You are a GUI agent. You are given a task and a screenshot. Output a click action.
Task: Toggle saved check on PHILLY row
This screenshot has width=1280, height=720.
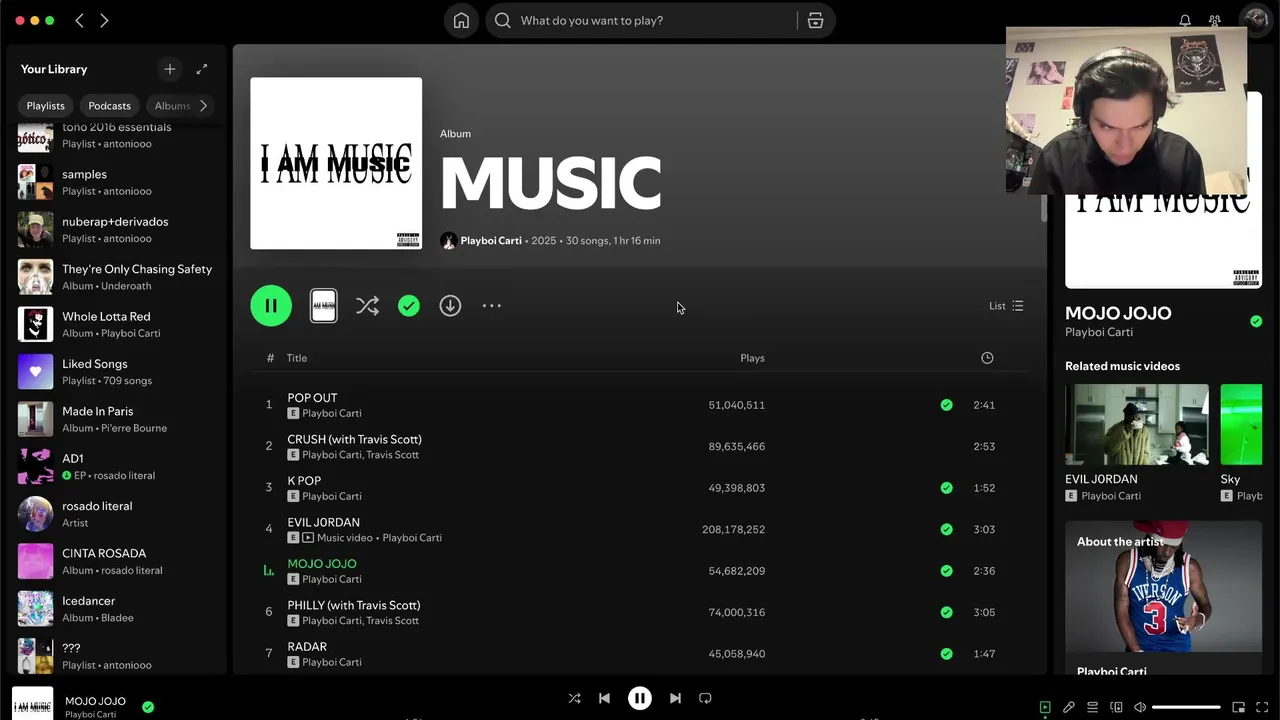(x=946, y=612)
